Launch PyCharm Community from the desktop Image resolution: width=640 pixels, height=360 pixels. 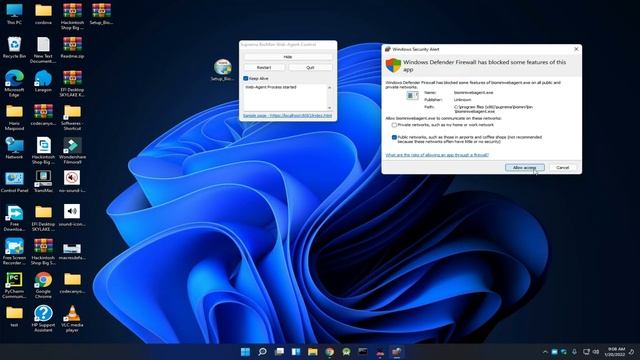click(14, 285)
